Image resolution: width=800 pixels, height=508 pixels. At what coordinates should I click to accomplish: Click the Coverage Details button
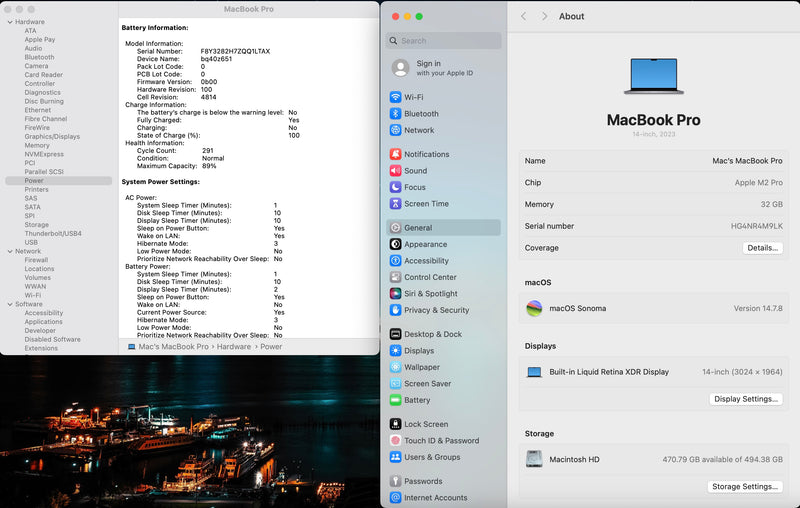pyautogui.click(x=762, y=248)
